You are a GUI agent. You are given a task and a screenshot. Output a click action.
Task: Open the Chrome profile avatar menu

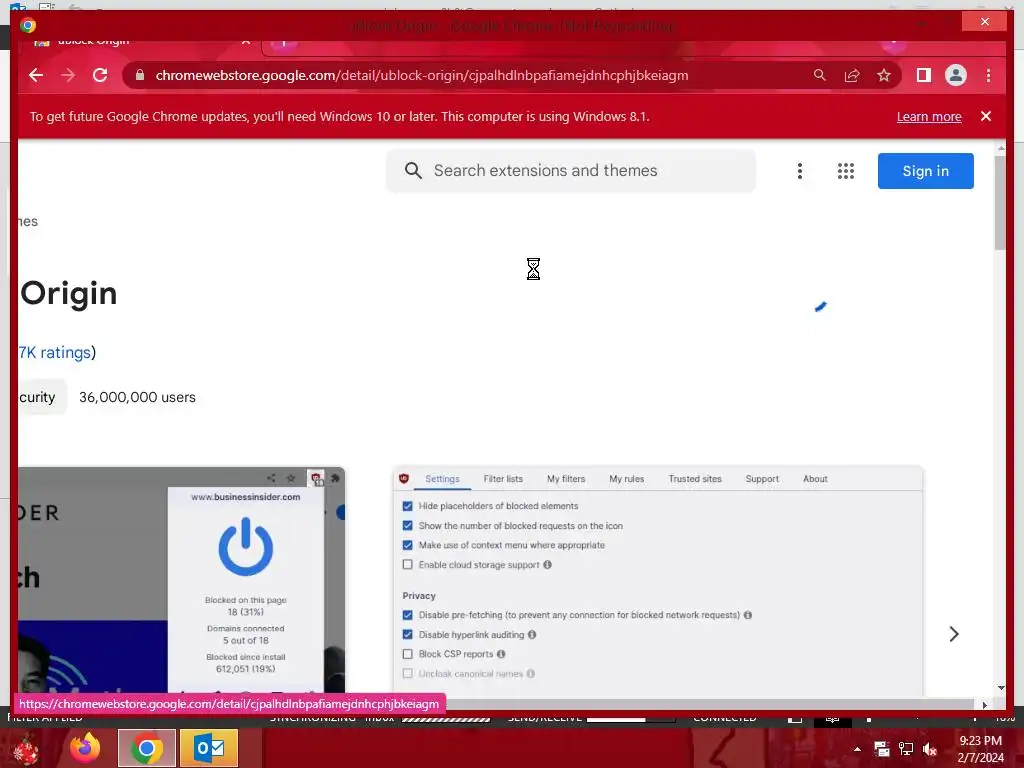(x=955, y=75)
